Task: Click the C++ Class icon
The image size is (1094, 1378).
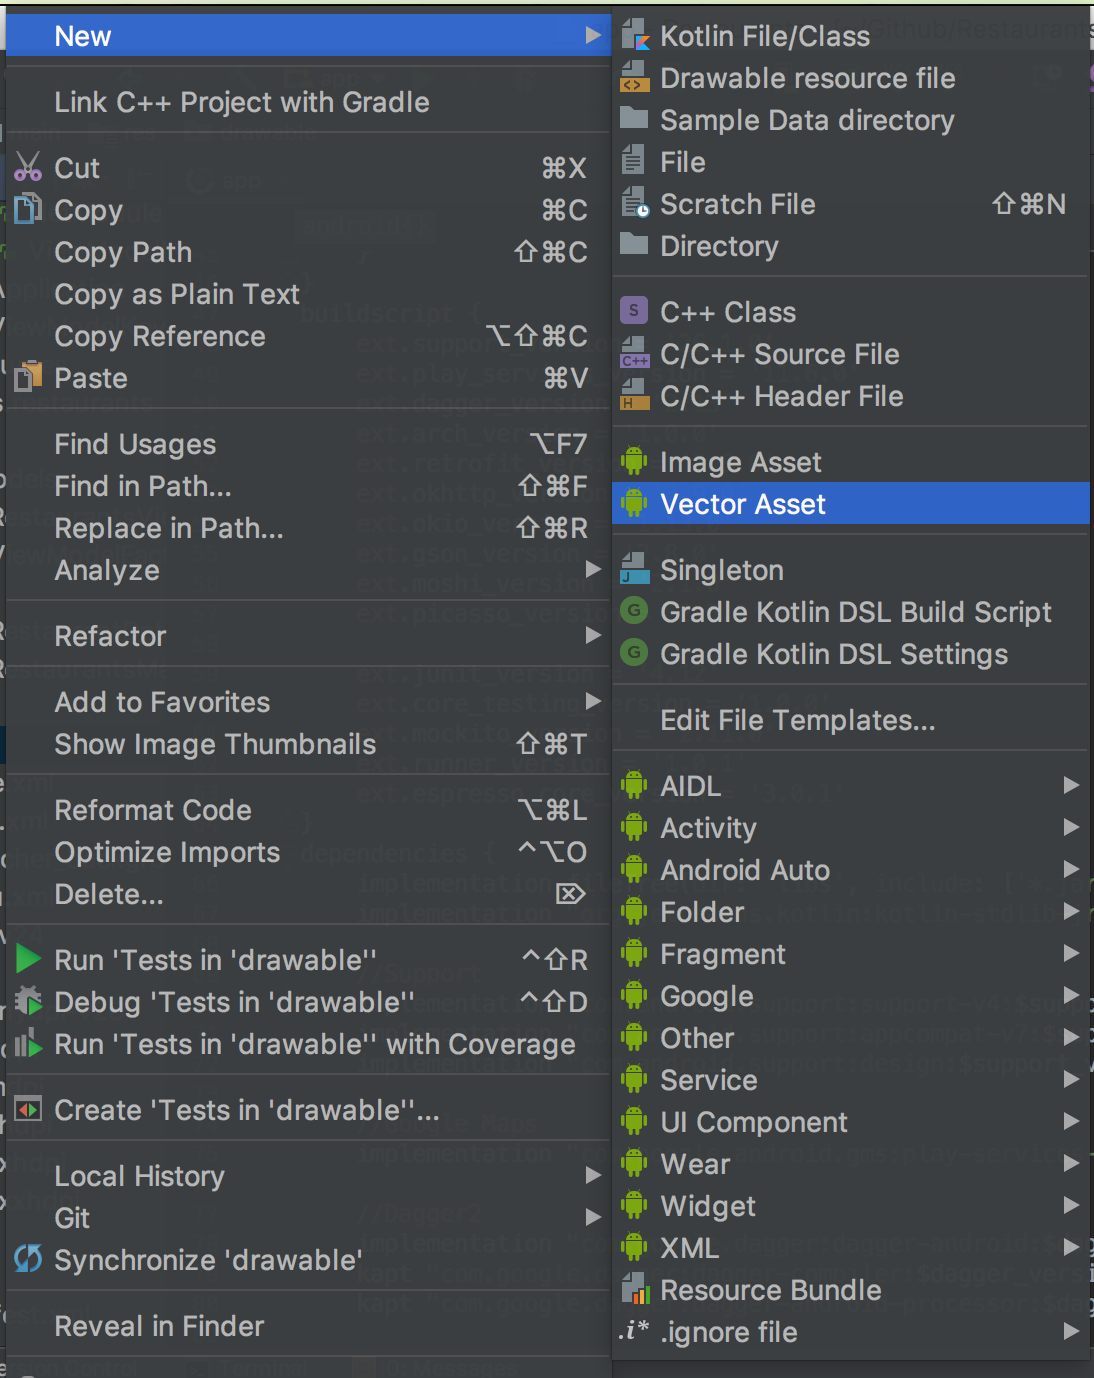Action: point(634,311)
